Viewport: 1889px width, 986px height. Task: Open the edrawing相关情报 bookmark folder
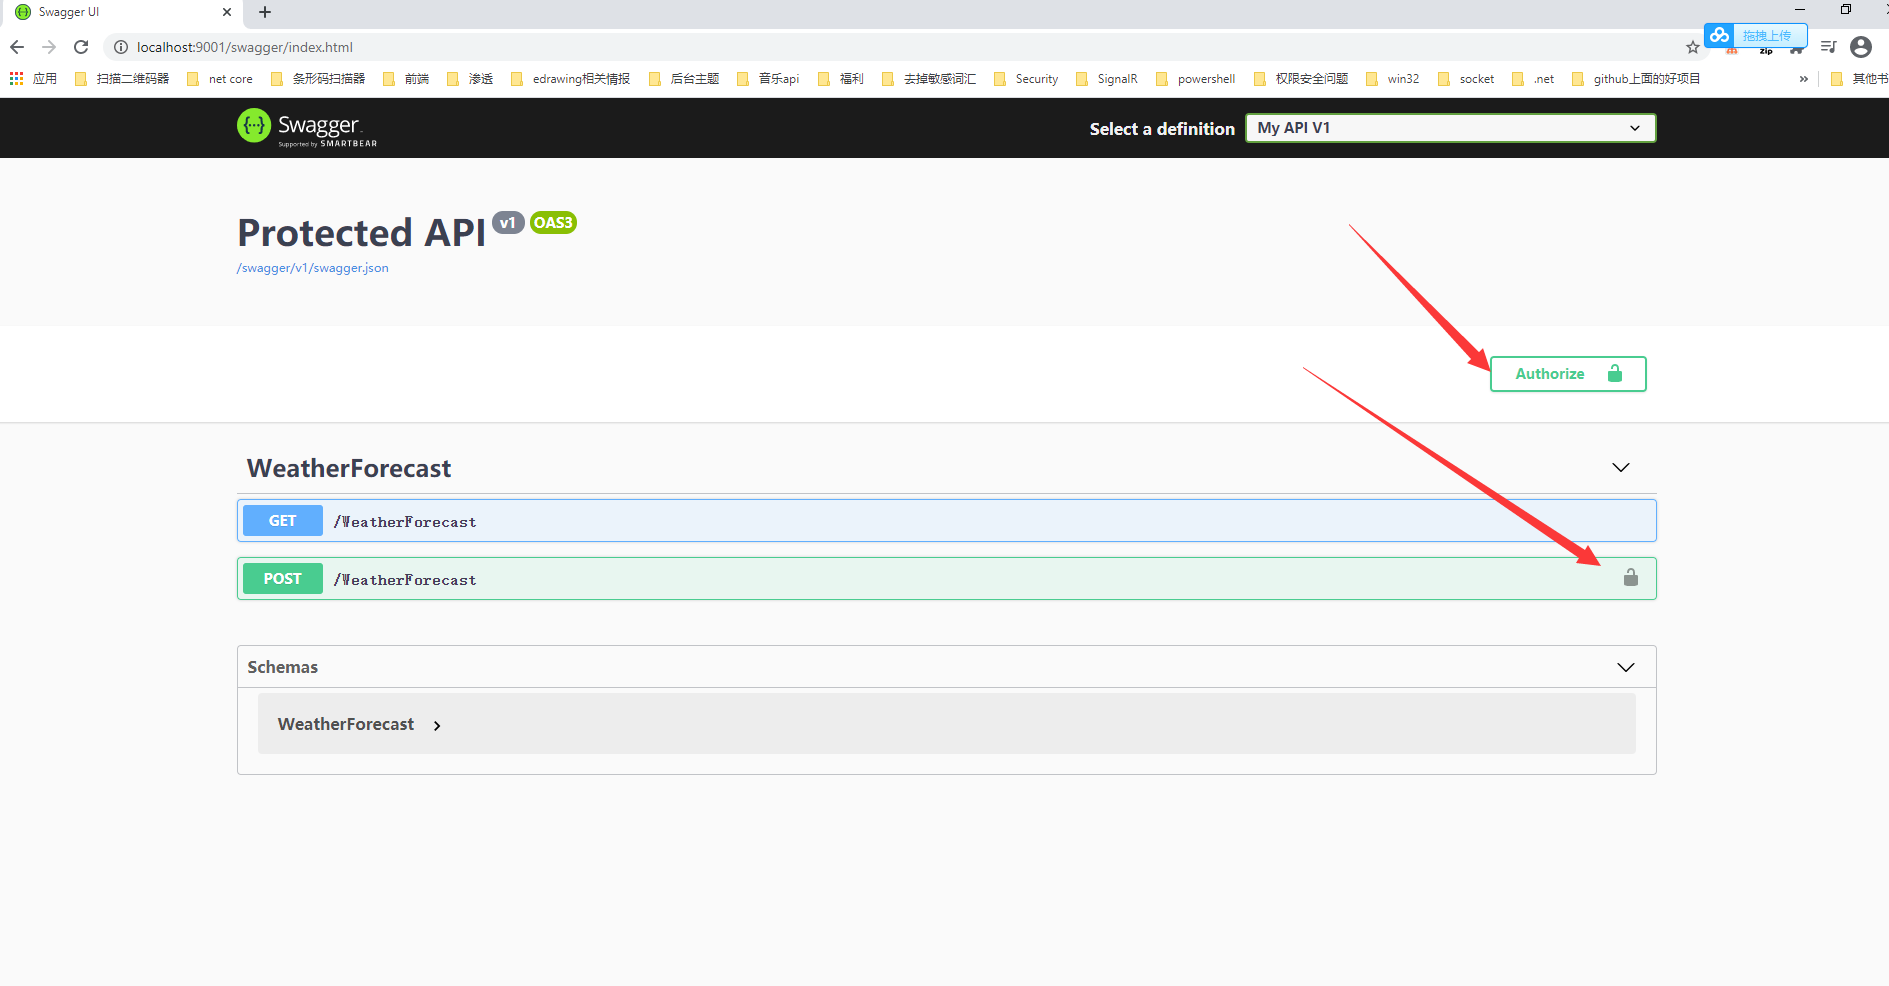tap(570, 78)
